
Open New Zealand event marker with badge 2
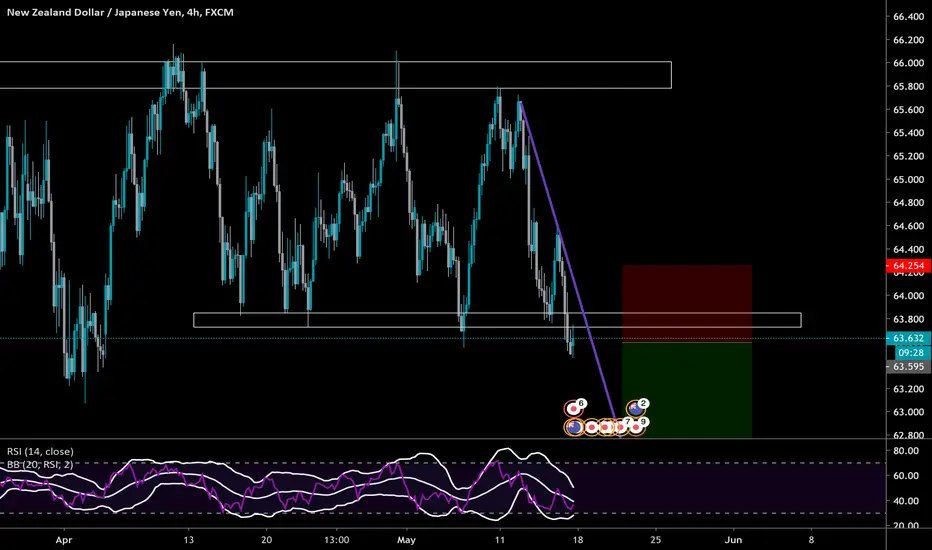pyautogui.click(x=636, y=408)
